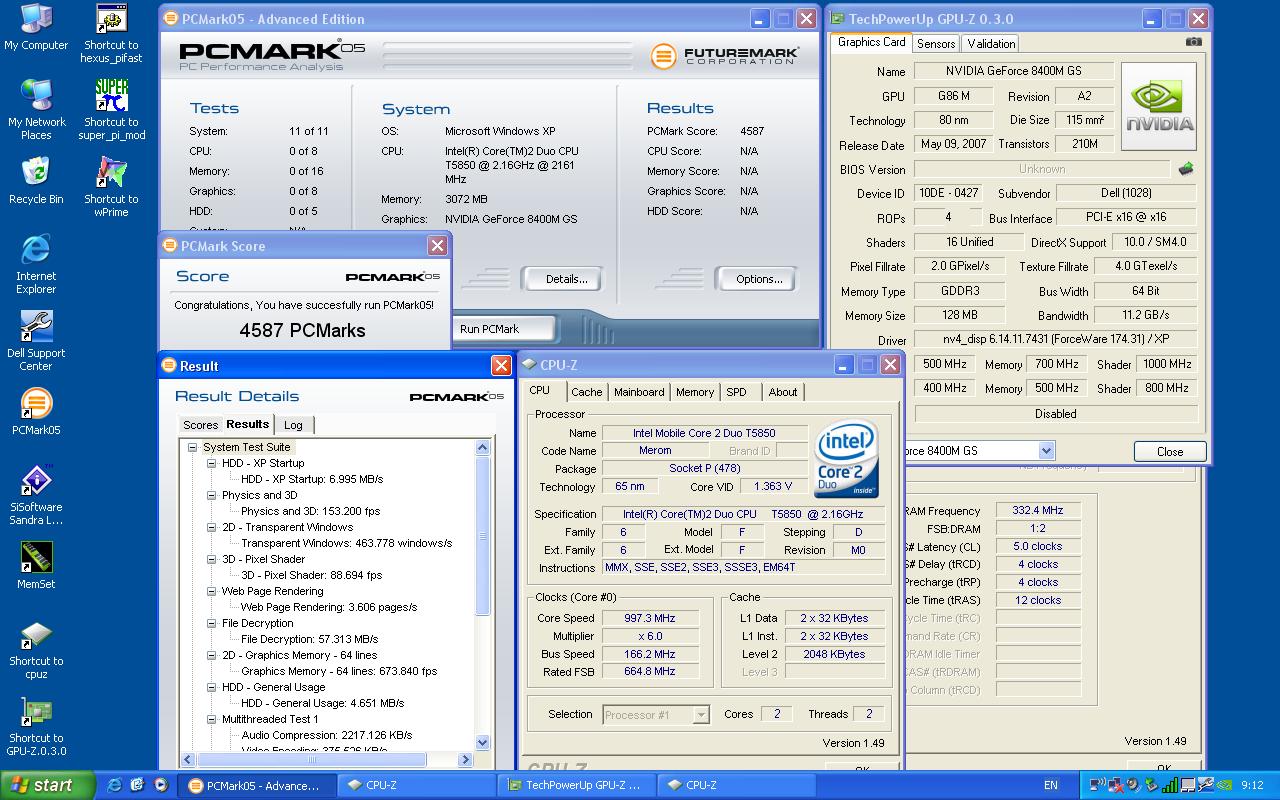Open the MemSet desktop icon
The image size is (1280, 800).
click(36, 565)
